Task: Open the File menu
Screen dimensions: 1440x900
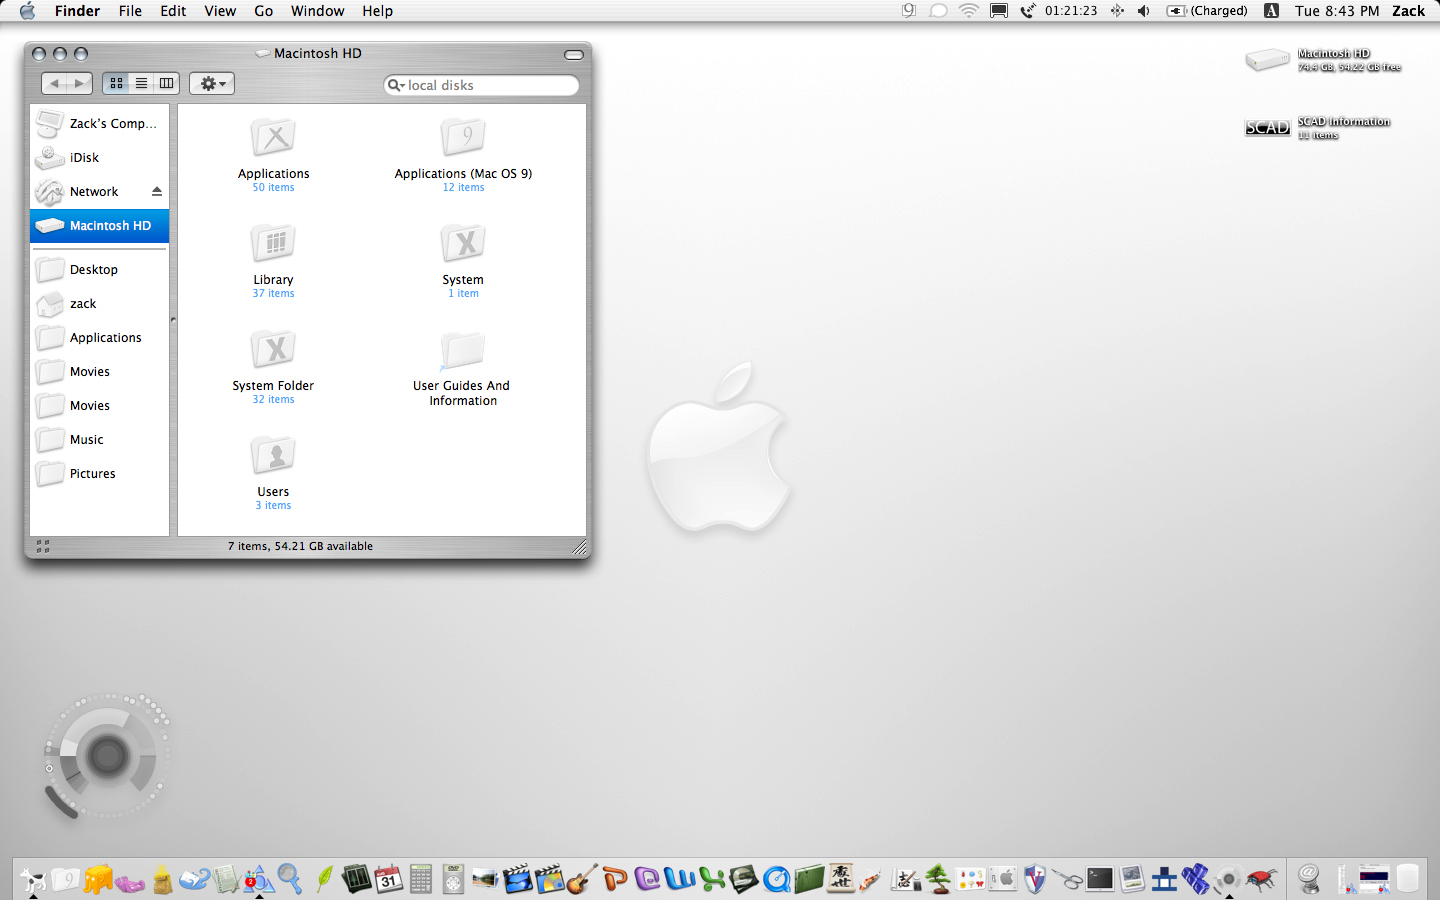Action: click(130, 11)
